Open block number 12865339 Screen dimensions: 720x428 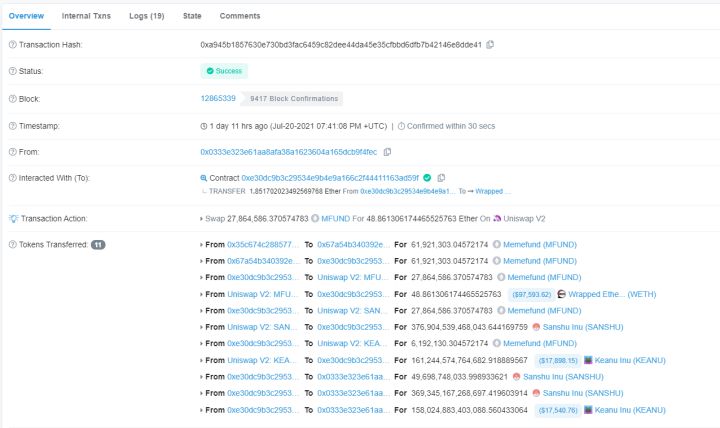click(x=218, y=98)
